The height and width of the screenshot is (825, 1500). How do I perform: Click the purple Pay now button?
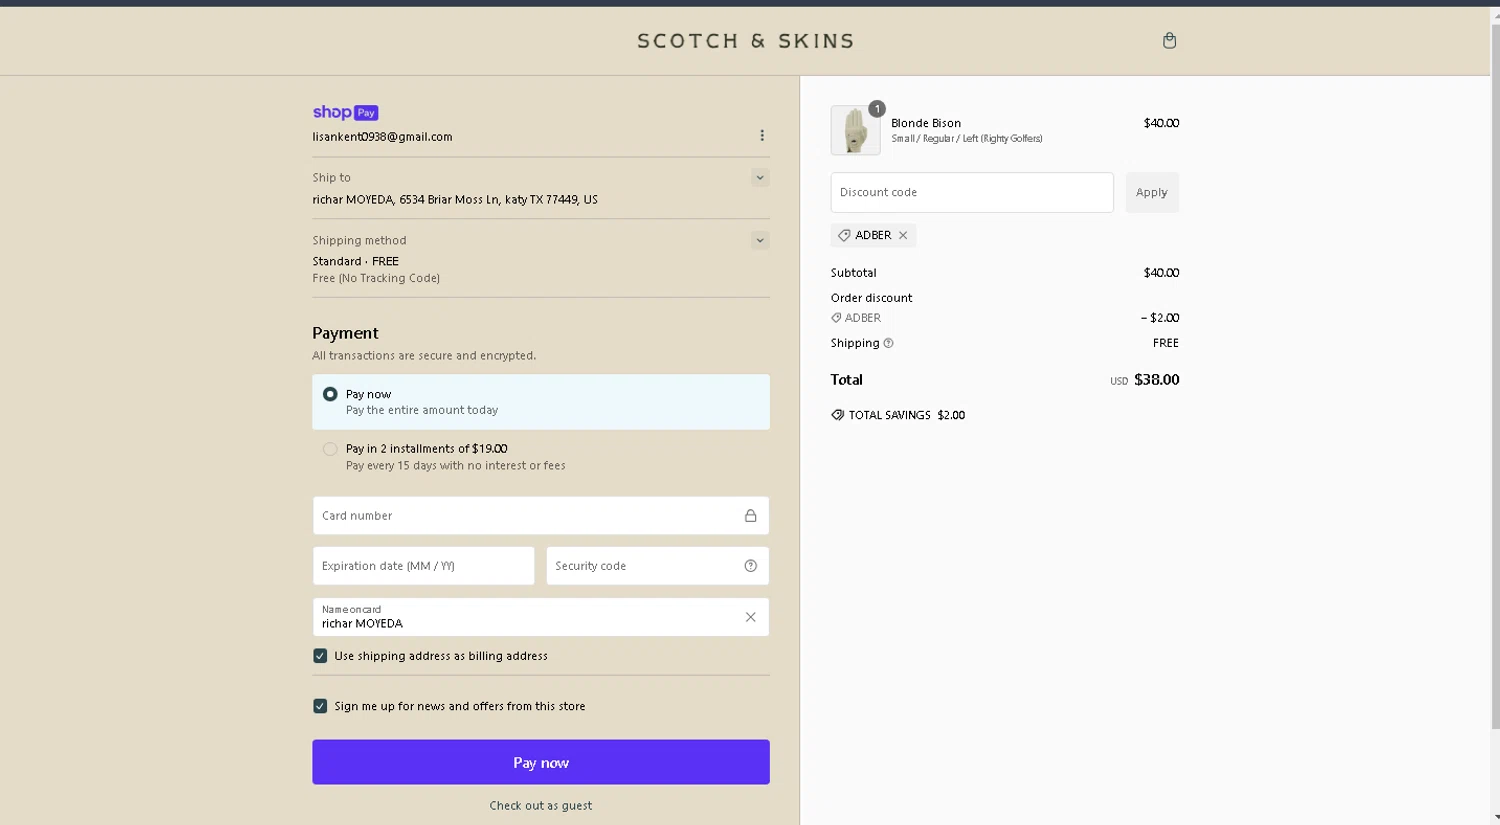[x=541, y=762]
